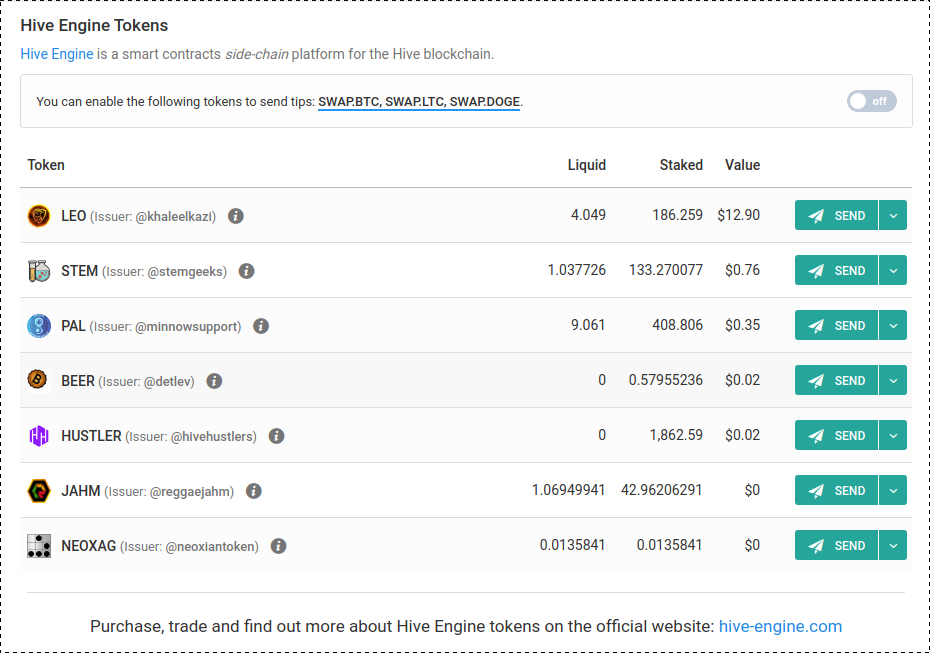The image size is (930, 653).
Task: Show info for the PAL token
Action: point(260,326)
